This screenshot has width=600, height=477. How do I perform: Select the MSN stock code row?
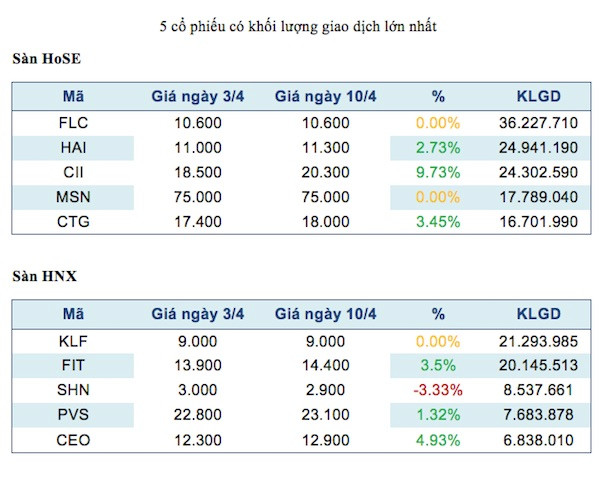tap(73, 198)
